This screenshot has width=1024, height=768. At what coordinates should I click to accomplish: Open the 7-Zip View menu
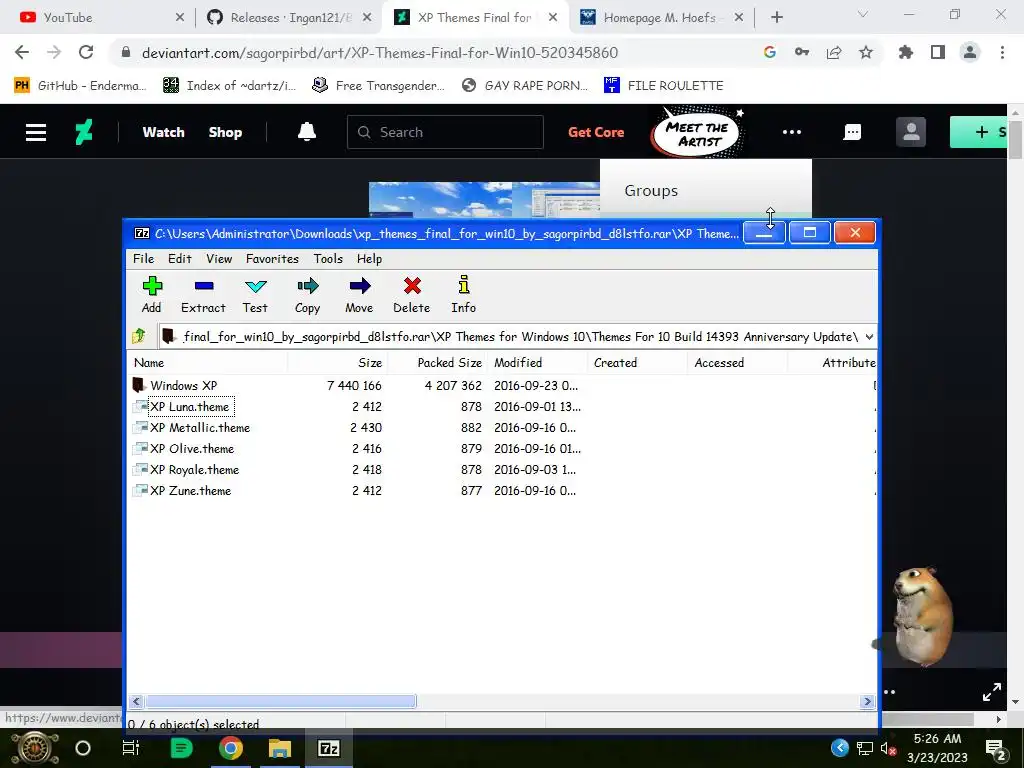[219, 259]
